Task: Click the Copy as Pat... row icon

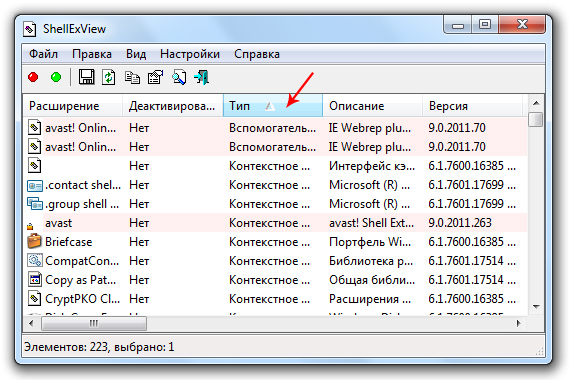Action: tap(35, 279)
